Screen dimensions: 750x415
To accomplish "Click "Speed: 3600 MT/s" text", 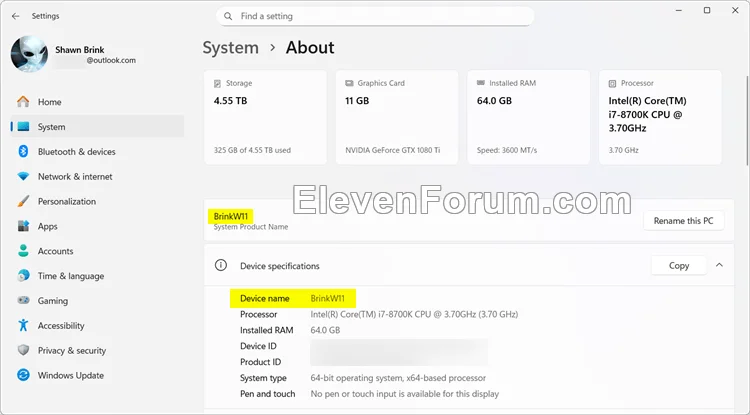I will [x=507, y=150].
